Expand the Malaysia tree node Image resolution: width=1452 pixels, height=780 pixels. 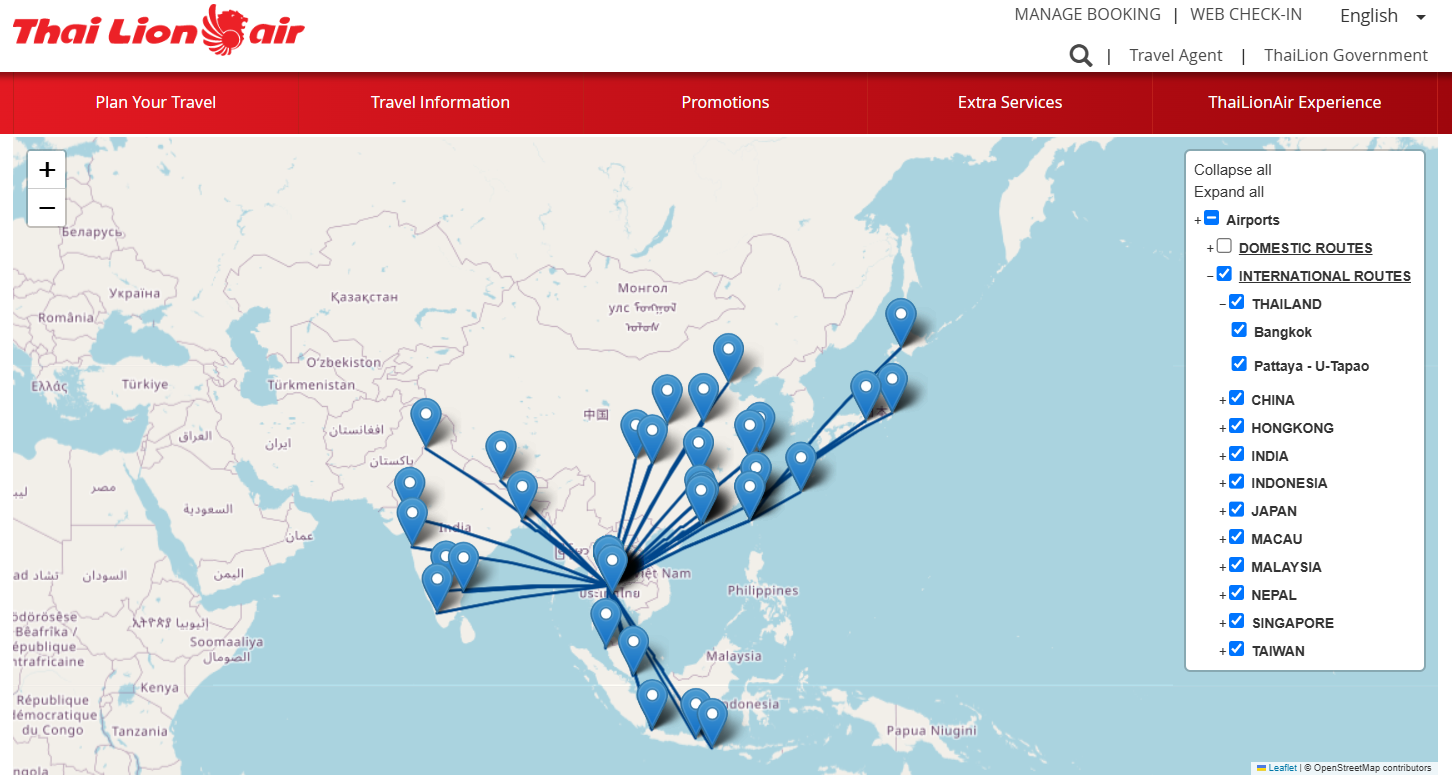[1223, 567]
